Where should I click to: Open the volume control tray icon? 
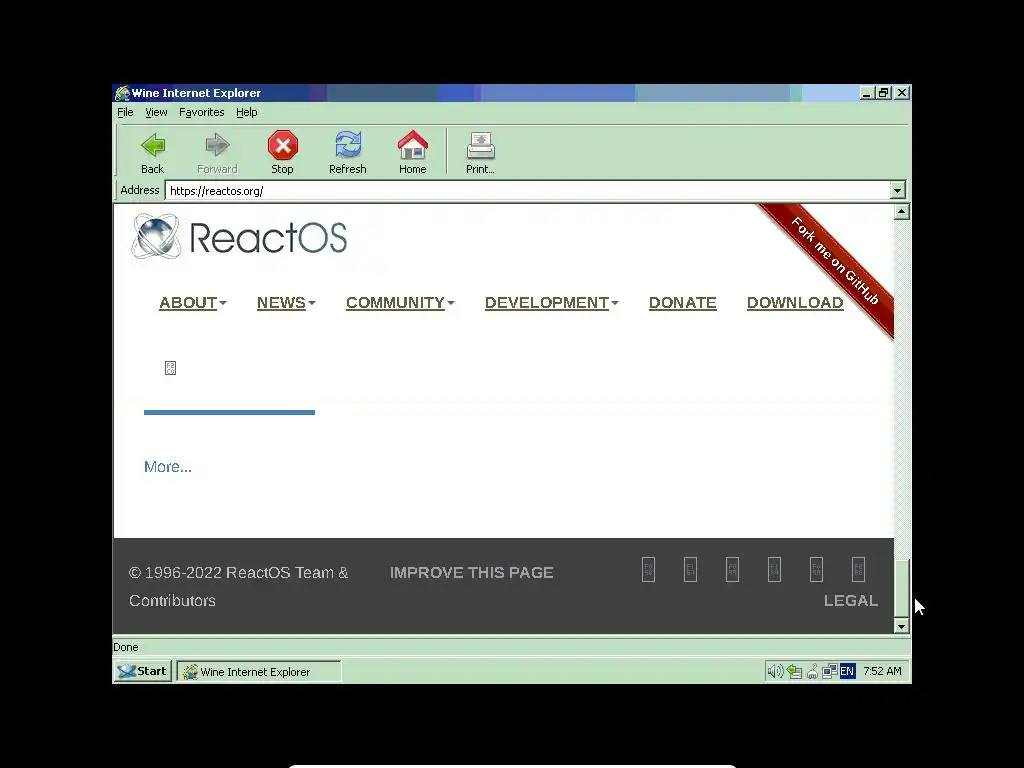pos(775,671)
